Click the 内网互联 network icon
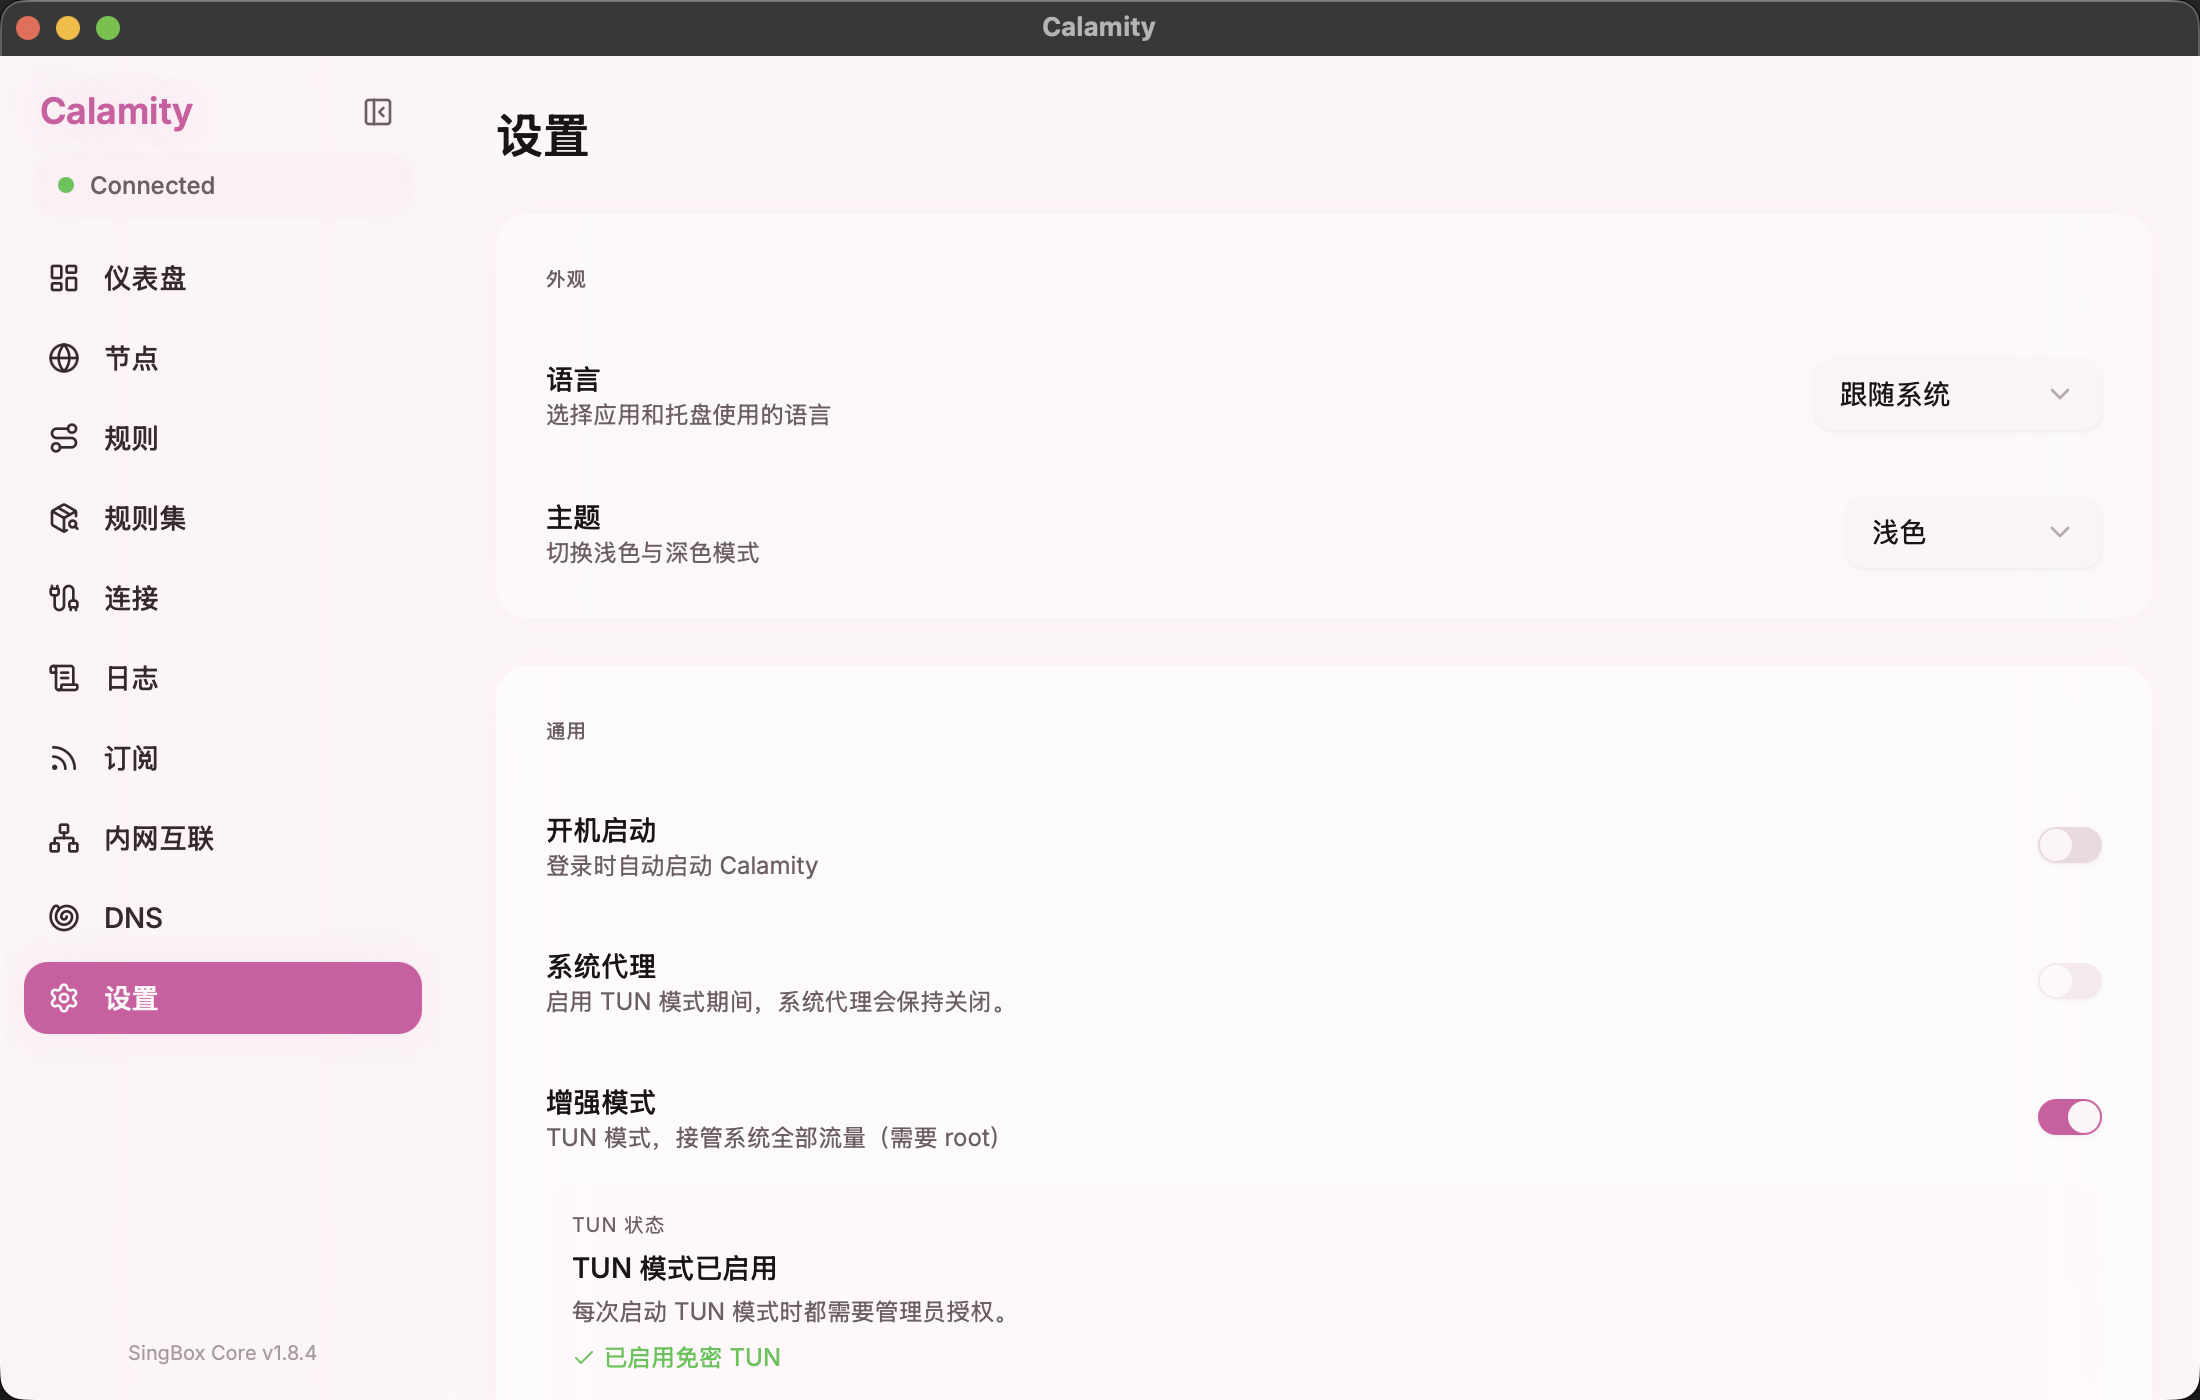Viewport: 2200px width, 1400px height. click(x=64, y=838)
